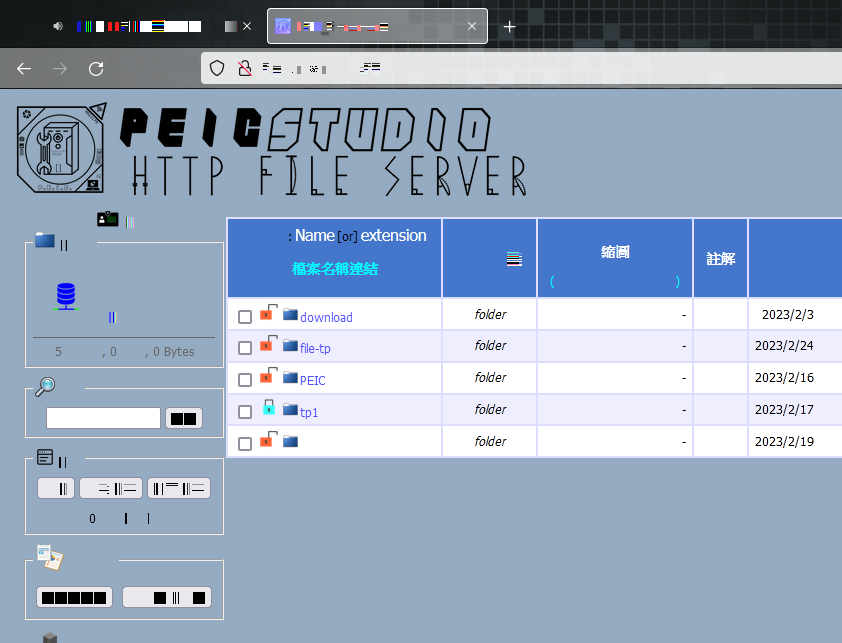
Task: Click the folder icon next to PEIC
Action: click(291, 378)
